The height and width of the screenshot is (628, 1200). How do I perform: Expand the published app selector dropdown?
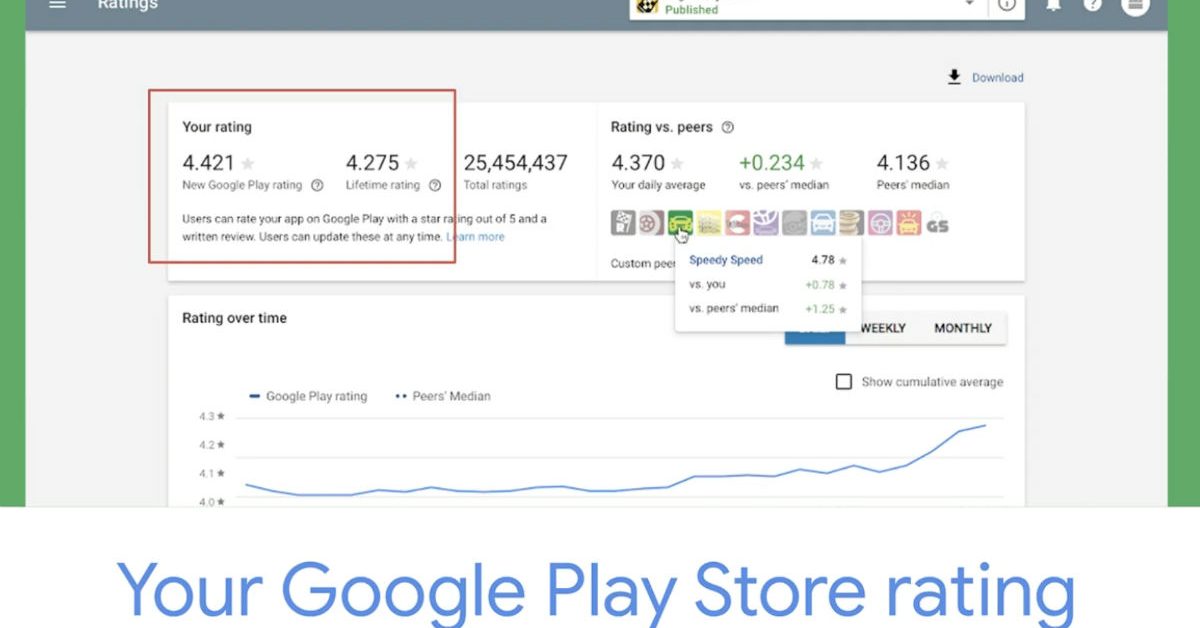click(x=968, y=5)
